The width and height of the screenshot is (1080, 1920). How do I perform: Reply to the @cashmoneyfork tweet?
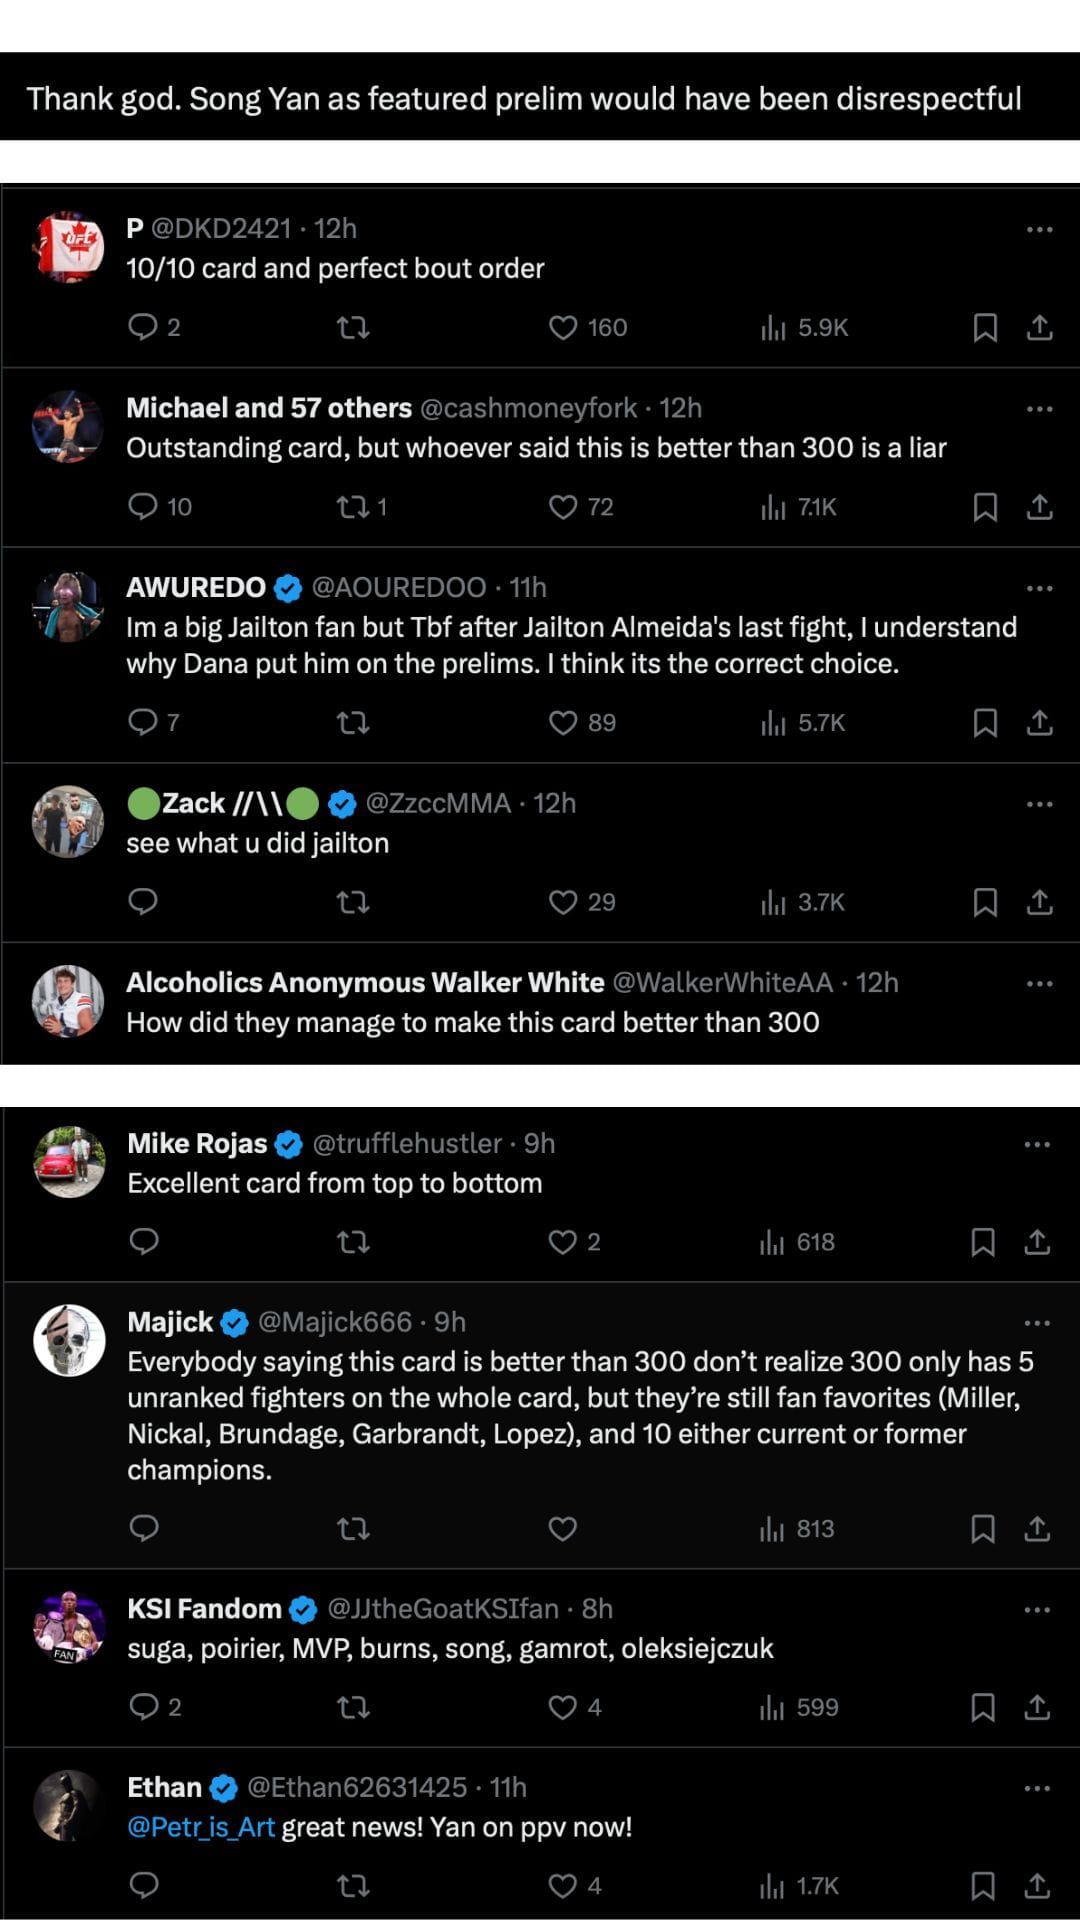144,507
